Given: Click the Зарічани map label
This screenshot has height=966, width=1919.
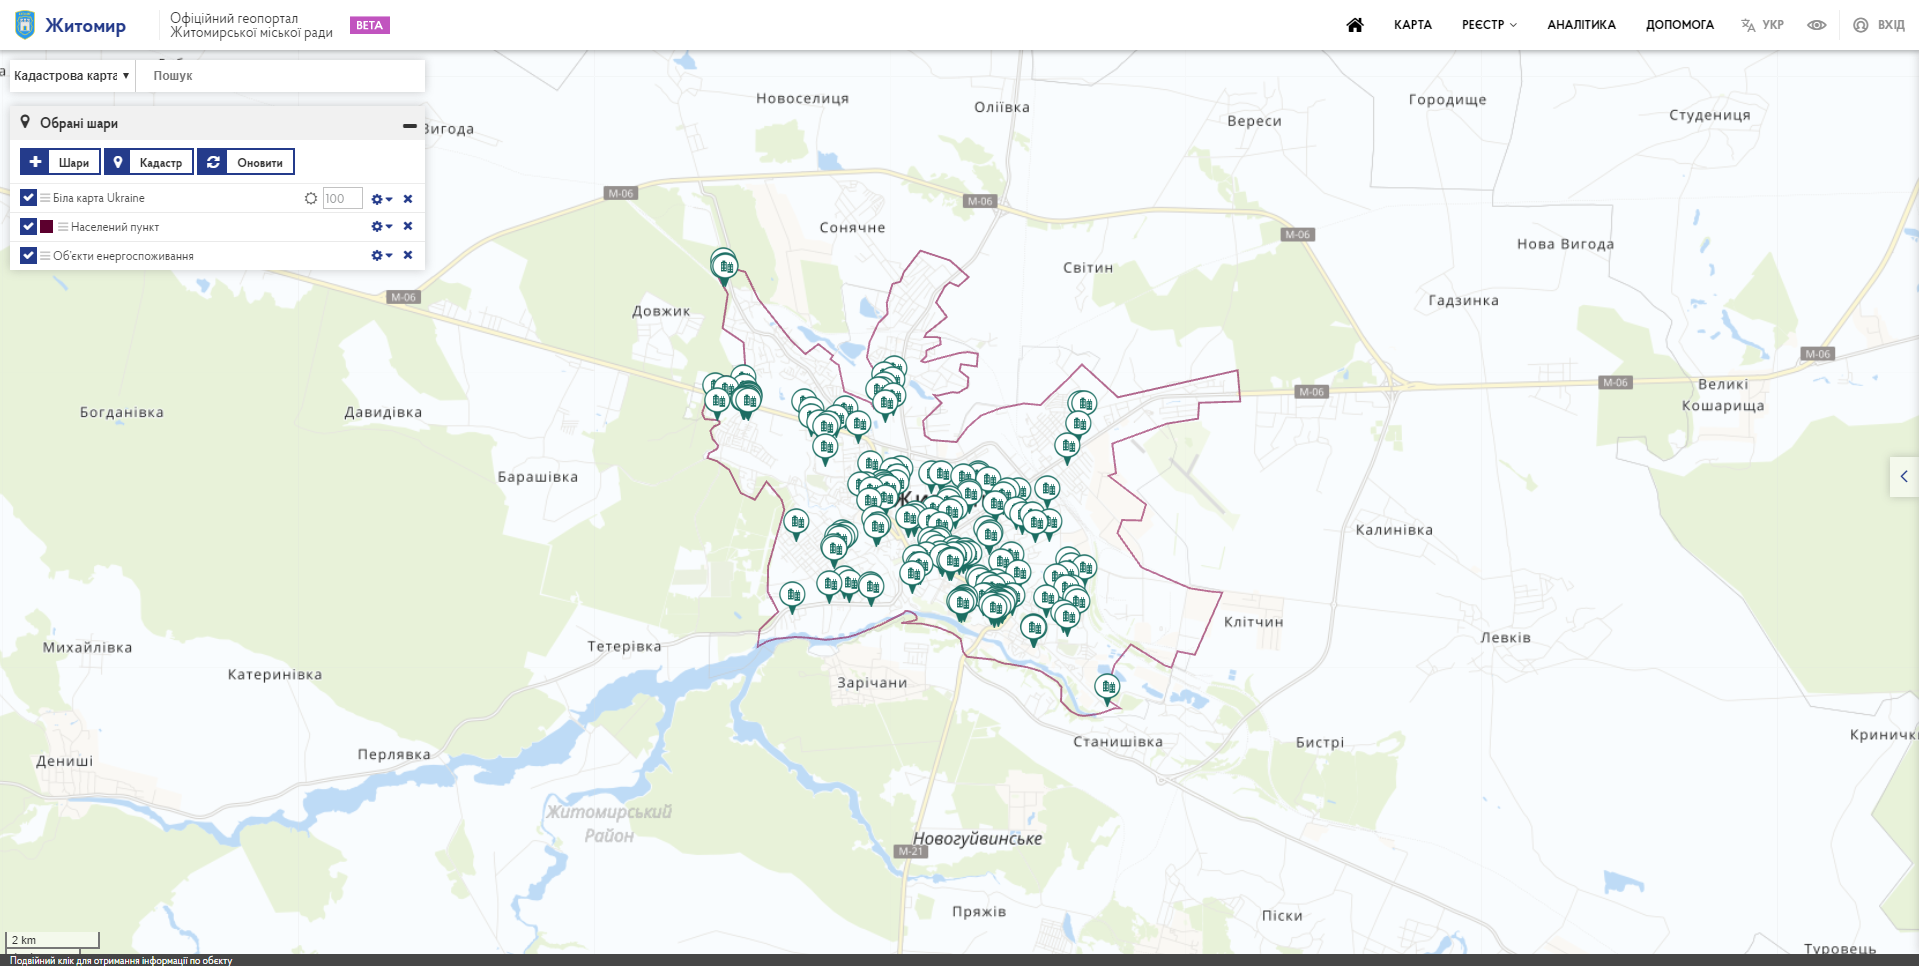Looking at the screenshot, I should [872, 683].
